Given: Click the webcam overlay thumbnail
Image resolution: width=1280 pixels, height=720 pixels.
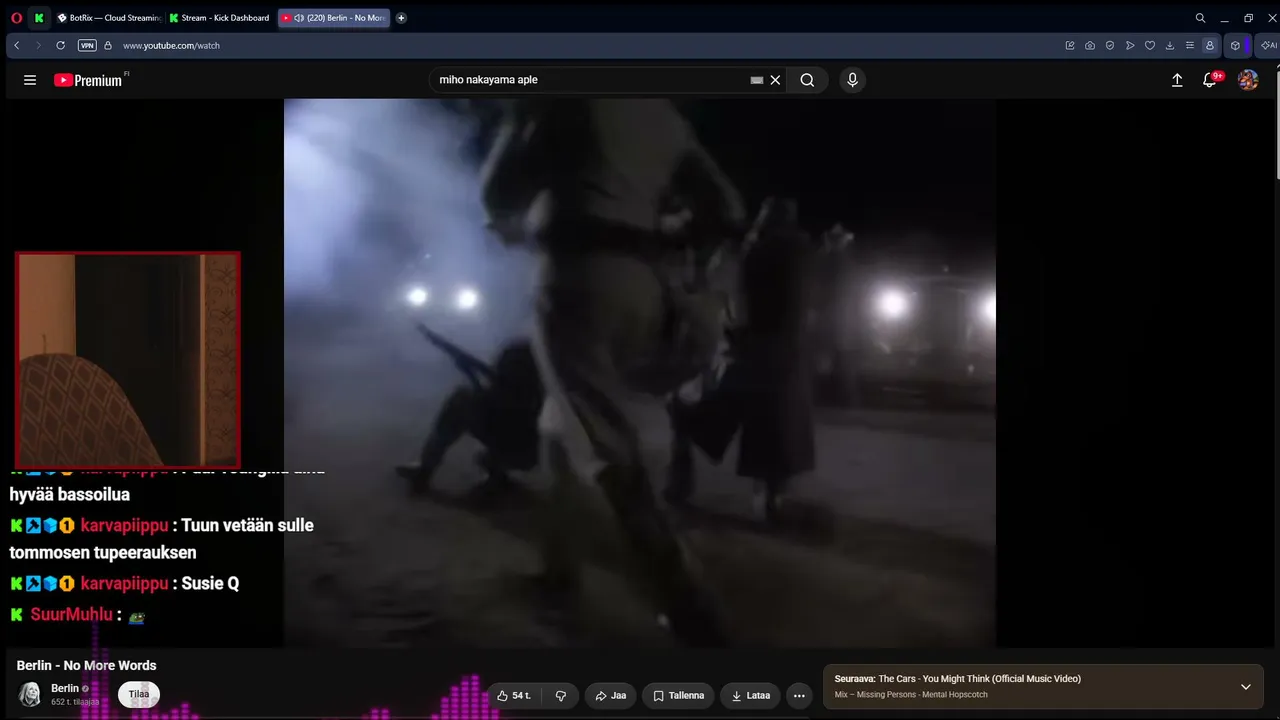Looking at the screenshot, I should click(x=128, y=360).
